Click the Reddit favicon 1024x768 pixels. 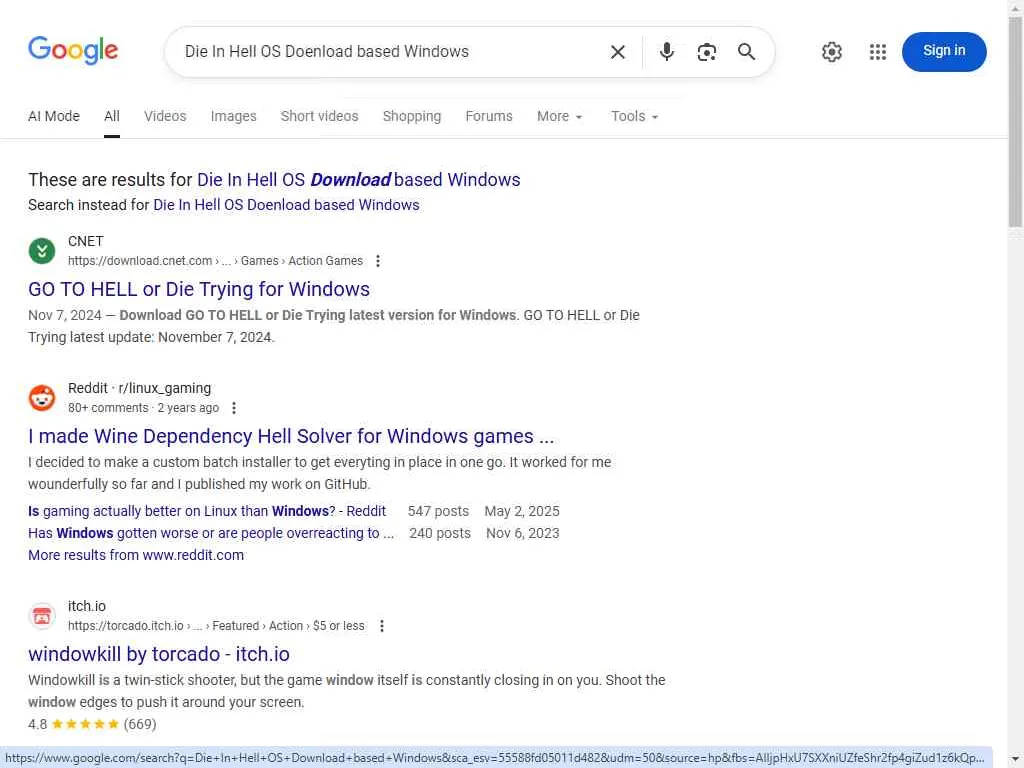coord(42,398)
